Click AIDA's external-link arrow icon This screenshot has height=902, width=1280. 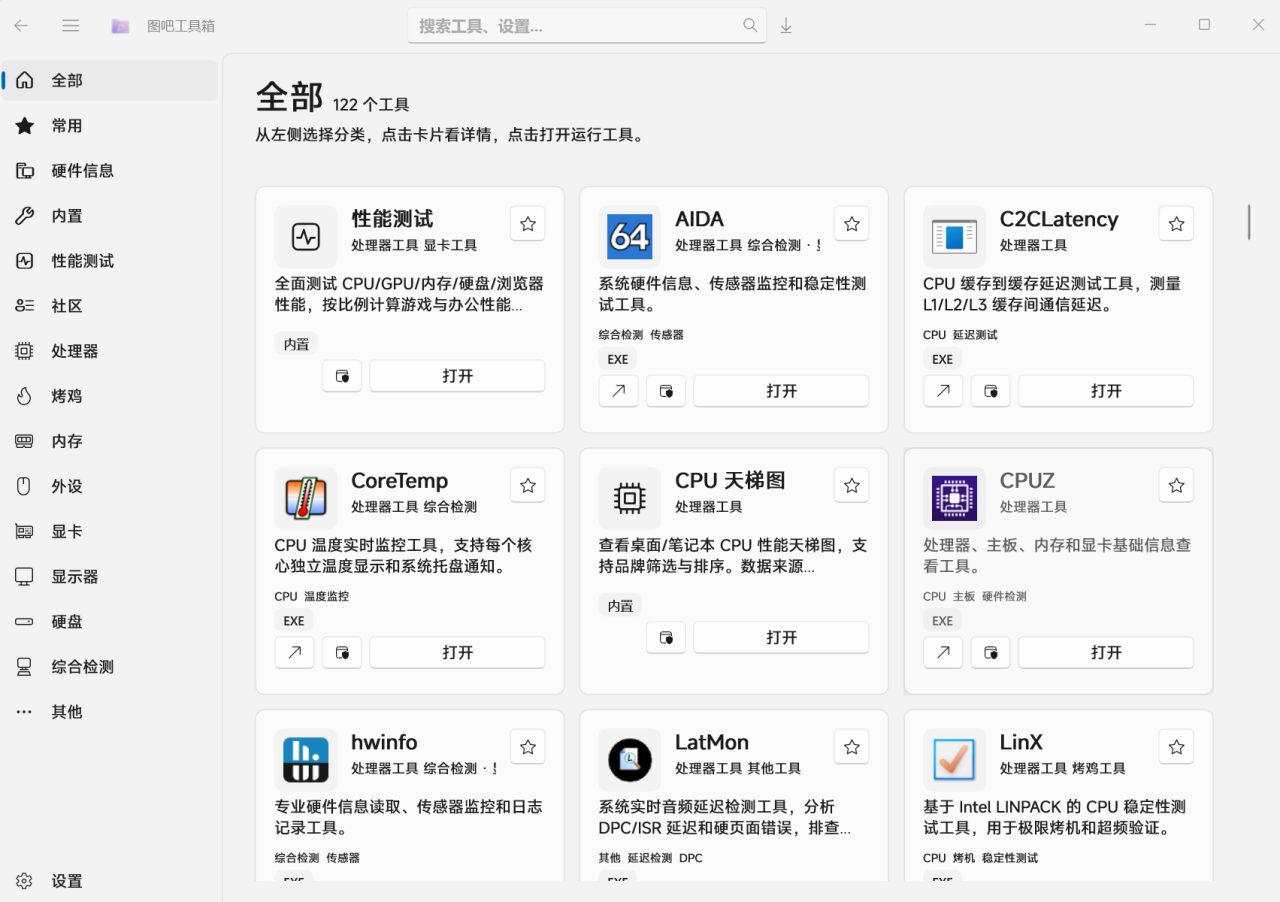point(618,391)
